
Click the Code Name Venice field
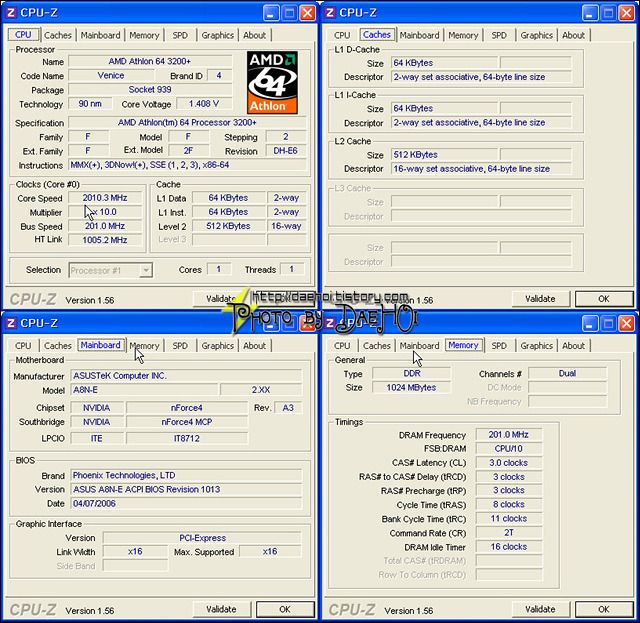tap(111, 76)
